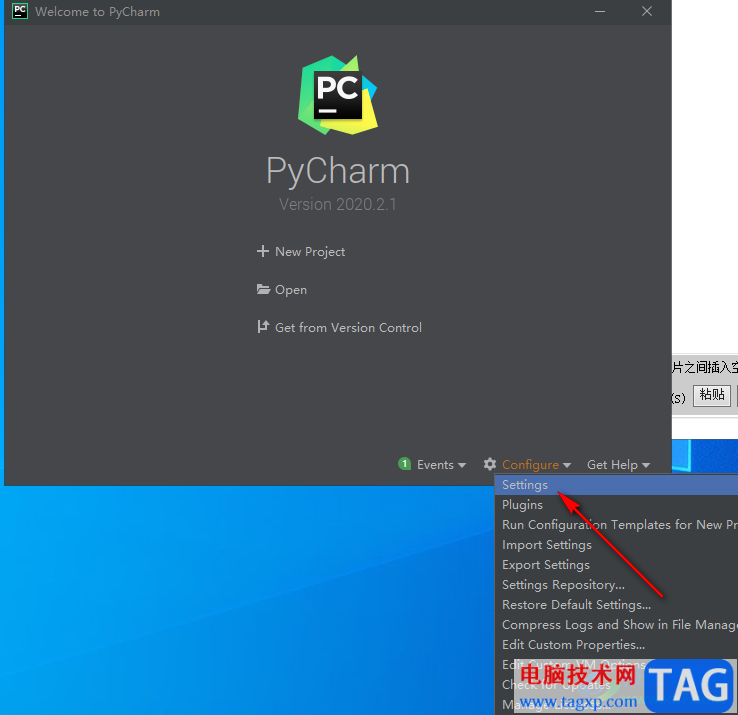Click the PyCharm logo in title bar
738x715 pixels.
pos(20,11)
